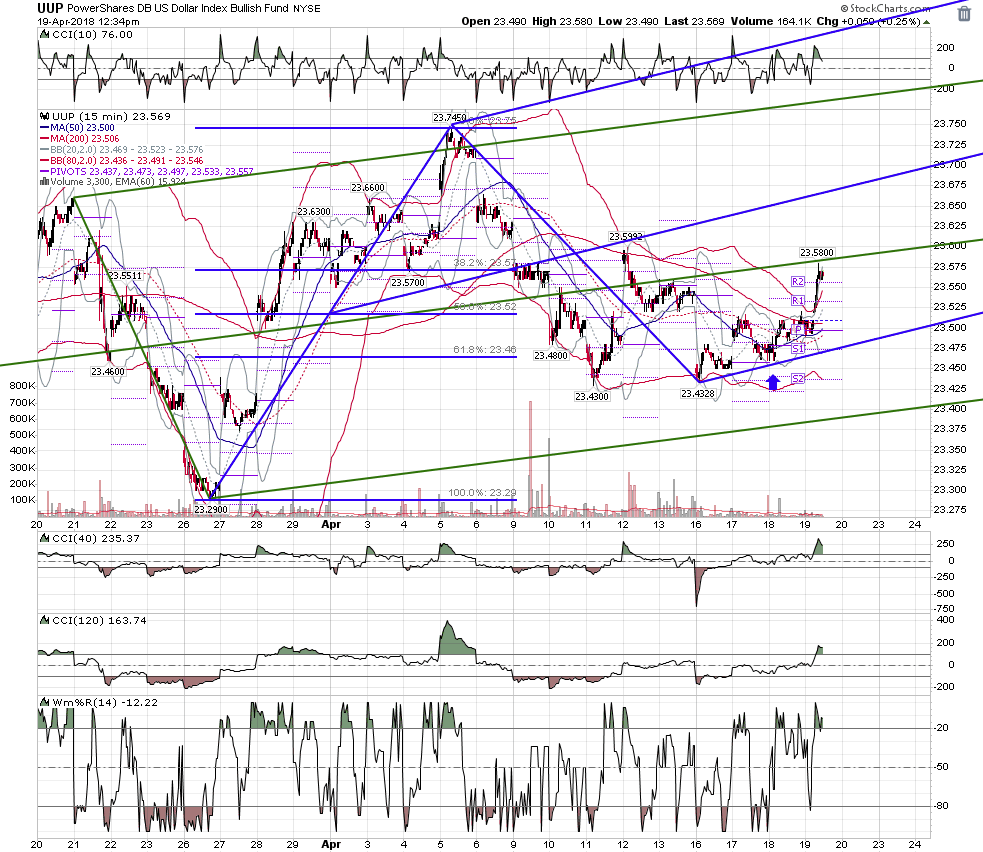Click the 23.4800 price label
The image size is (983, 852).
[x=550, y=355]
